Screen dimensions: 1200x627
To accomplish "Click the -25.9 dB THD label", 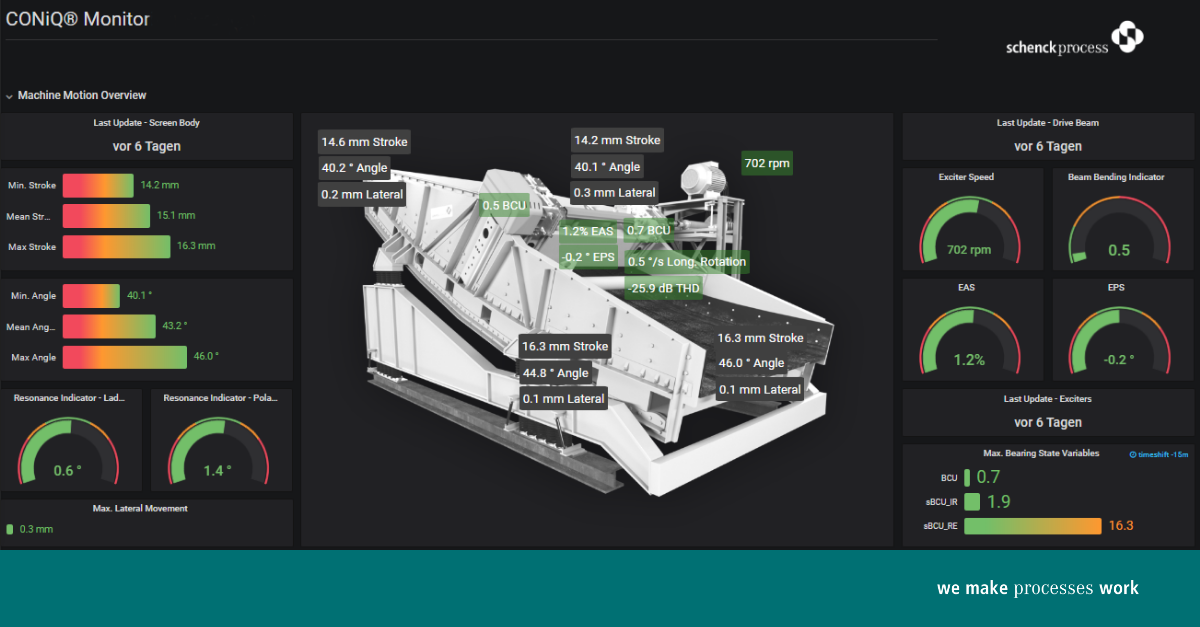I will 663,288.
